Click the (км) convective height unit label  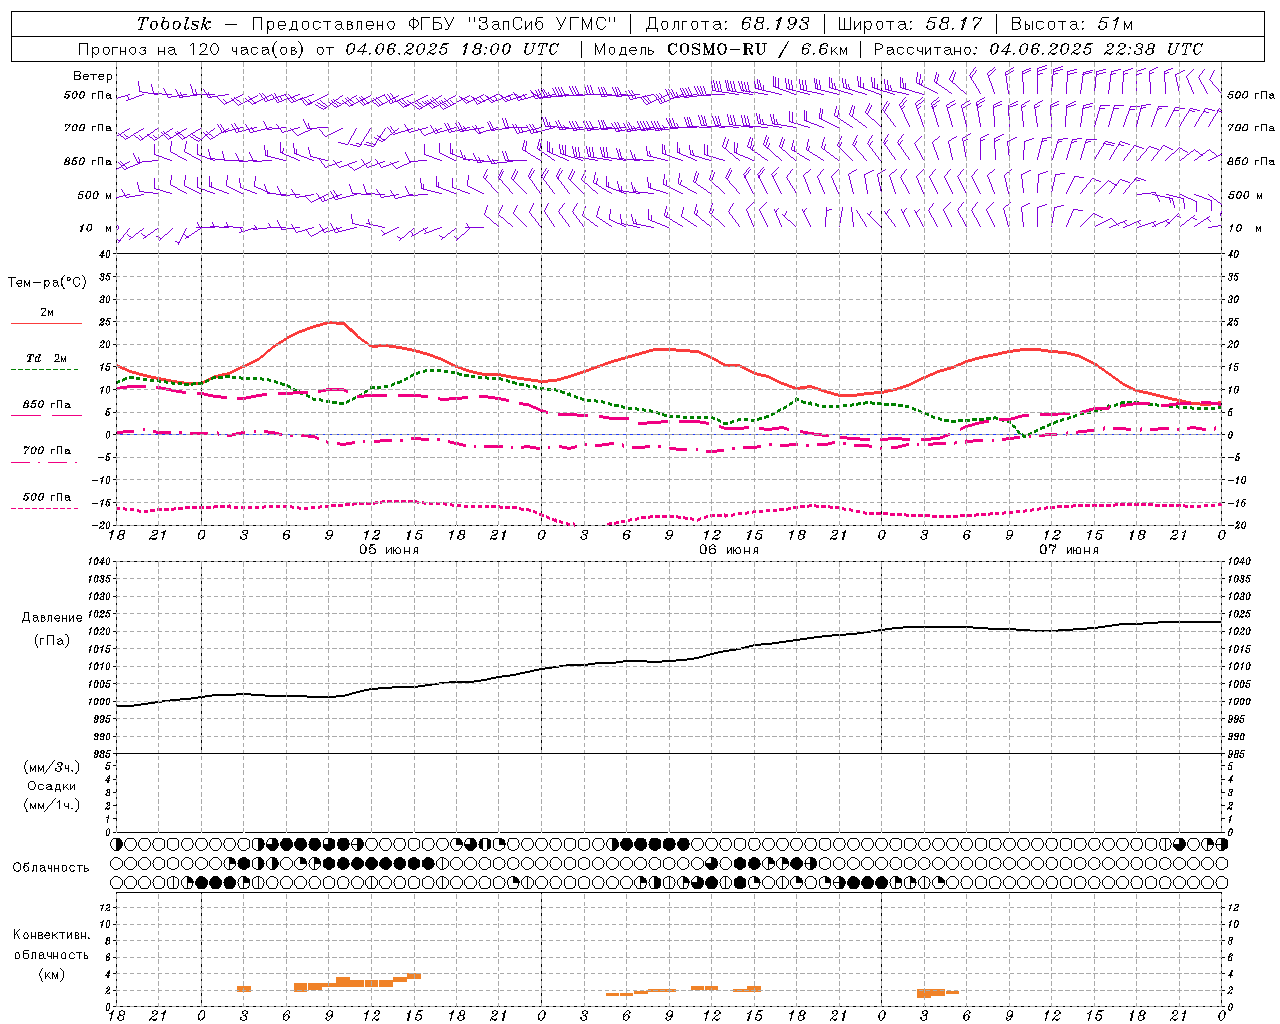[x=51, y=974]
